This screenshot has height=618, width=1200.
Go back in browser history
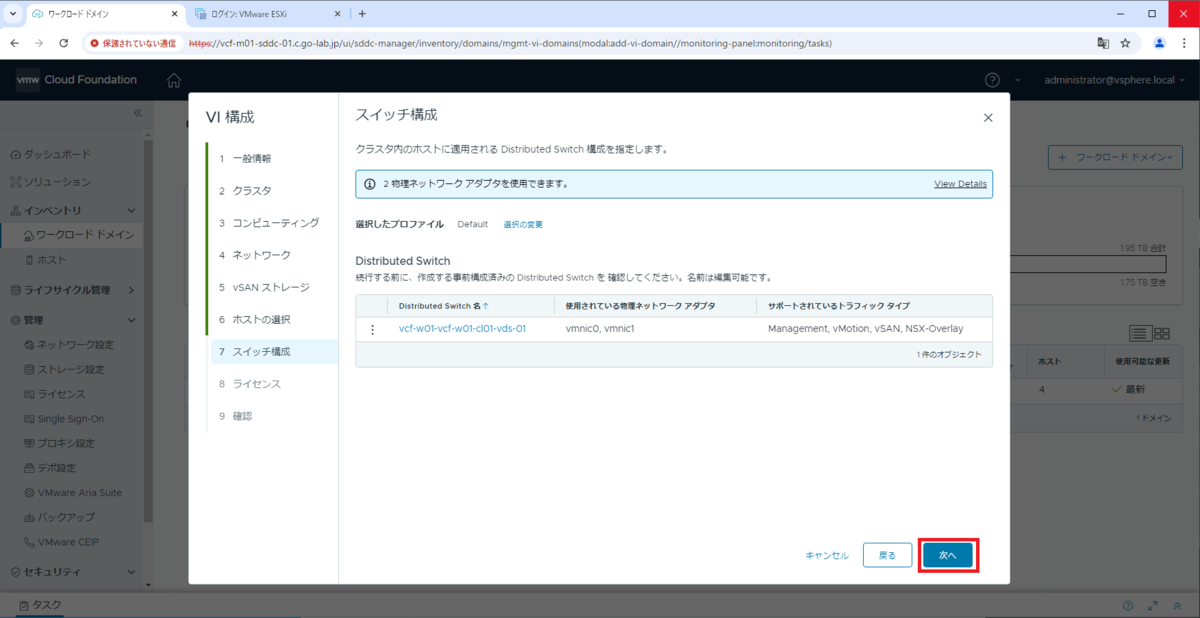15,43
